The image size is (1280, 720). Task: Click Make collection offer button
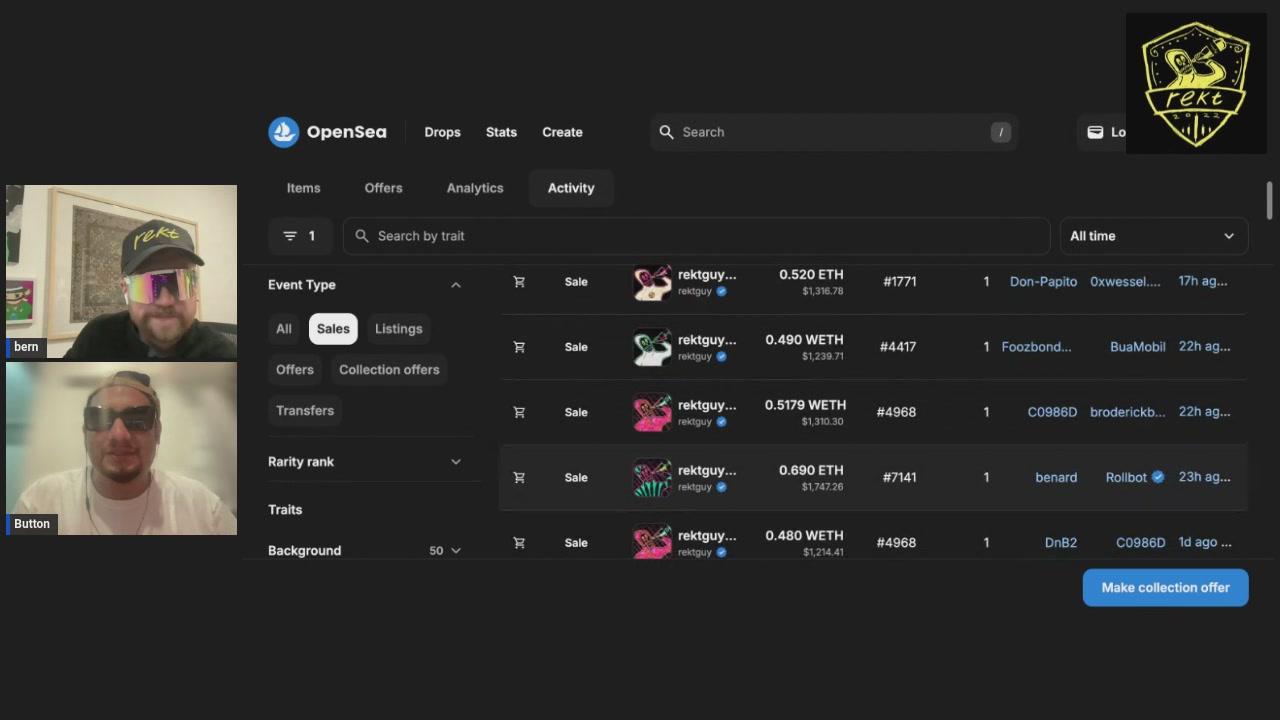coord(1165,588)
